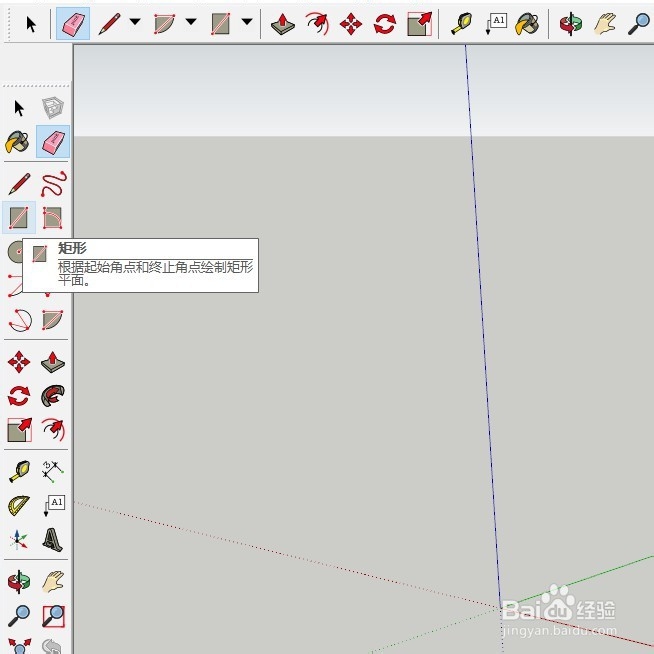Choose the Protractor tool
The width and height of the screenshot is (654, 654).
click(x=19, y=506)
